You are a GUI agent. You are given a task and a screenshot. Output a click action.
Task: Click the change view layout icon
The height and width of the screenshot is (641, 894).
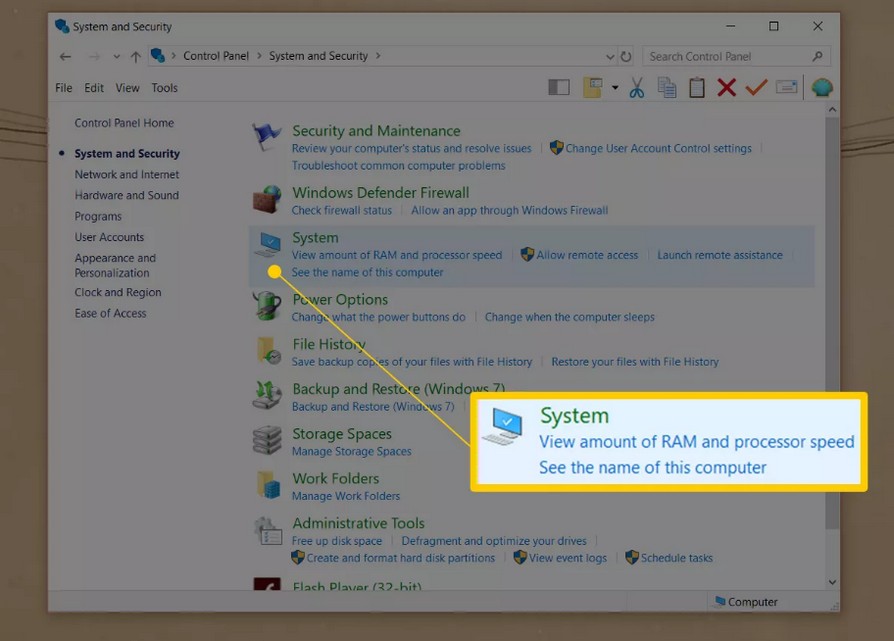pos(592,87)
